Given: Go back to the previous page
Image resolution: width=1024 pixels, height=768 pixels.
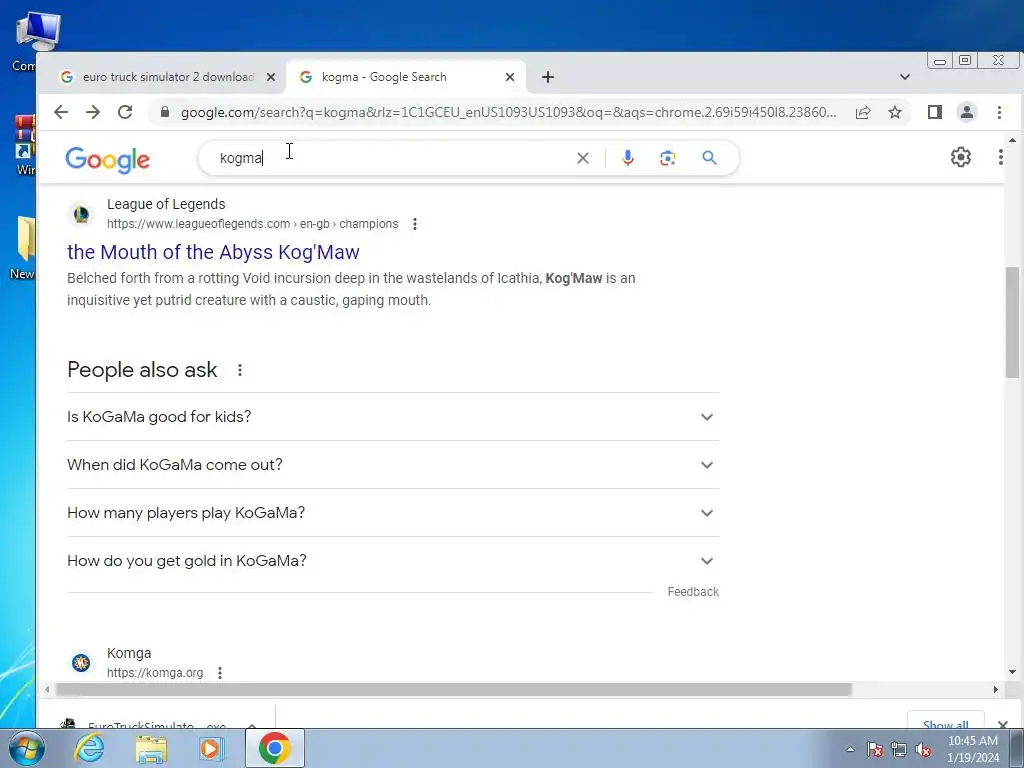Looking at the screenshot, I should coord(61,112).
